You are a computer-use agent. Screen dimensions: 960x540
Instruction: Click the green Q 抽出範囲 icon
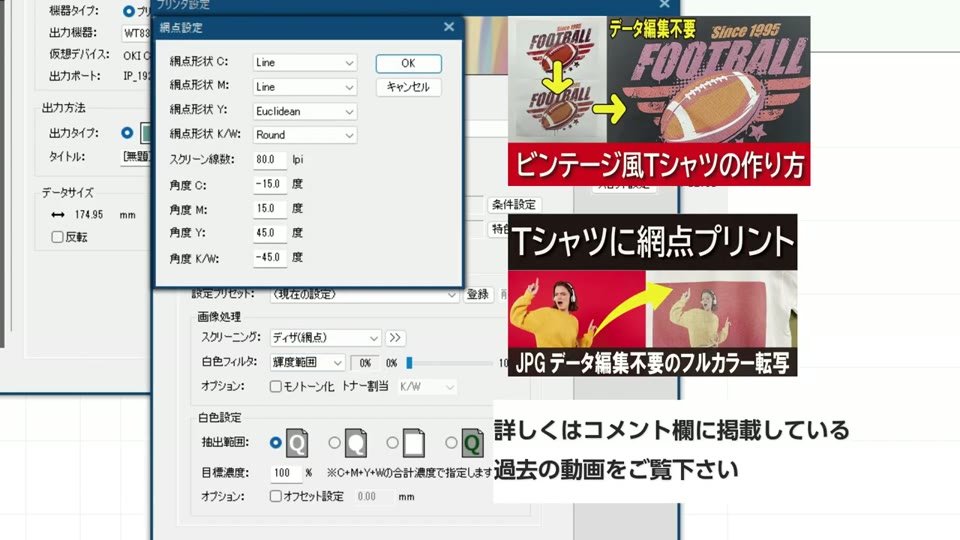[473, 443]
